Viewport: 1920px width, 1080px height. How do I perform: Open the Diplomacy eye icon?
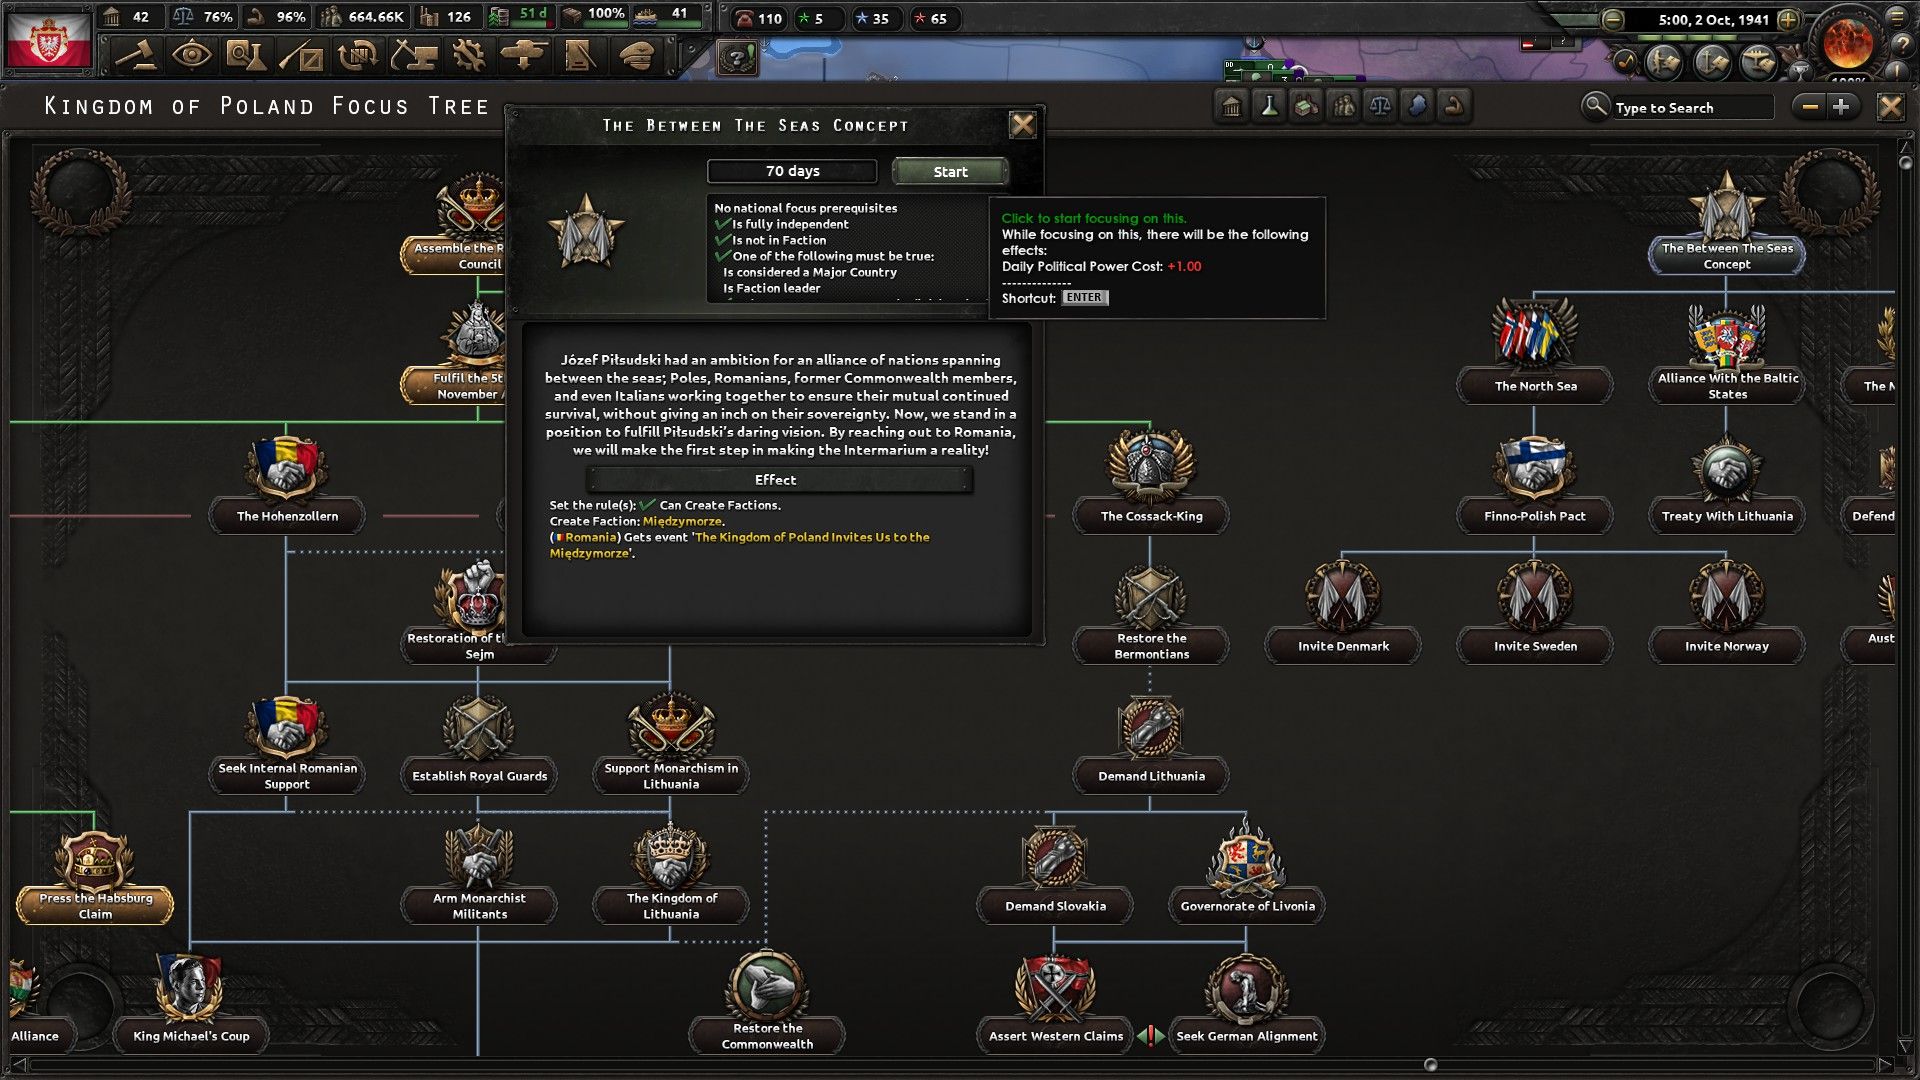point(190,56)
